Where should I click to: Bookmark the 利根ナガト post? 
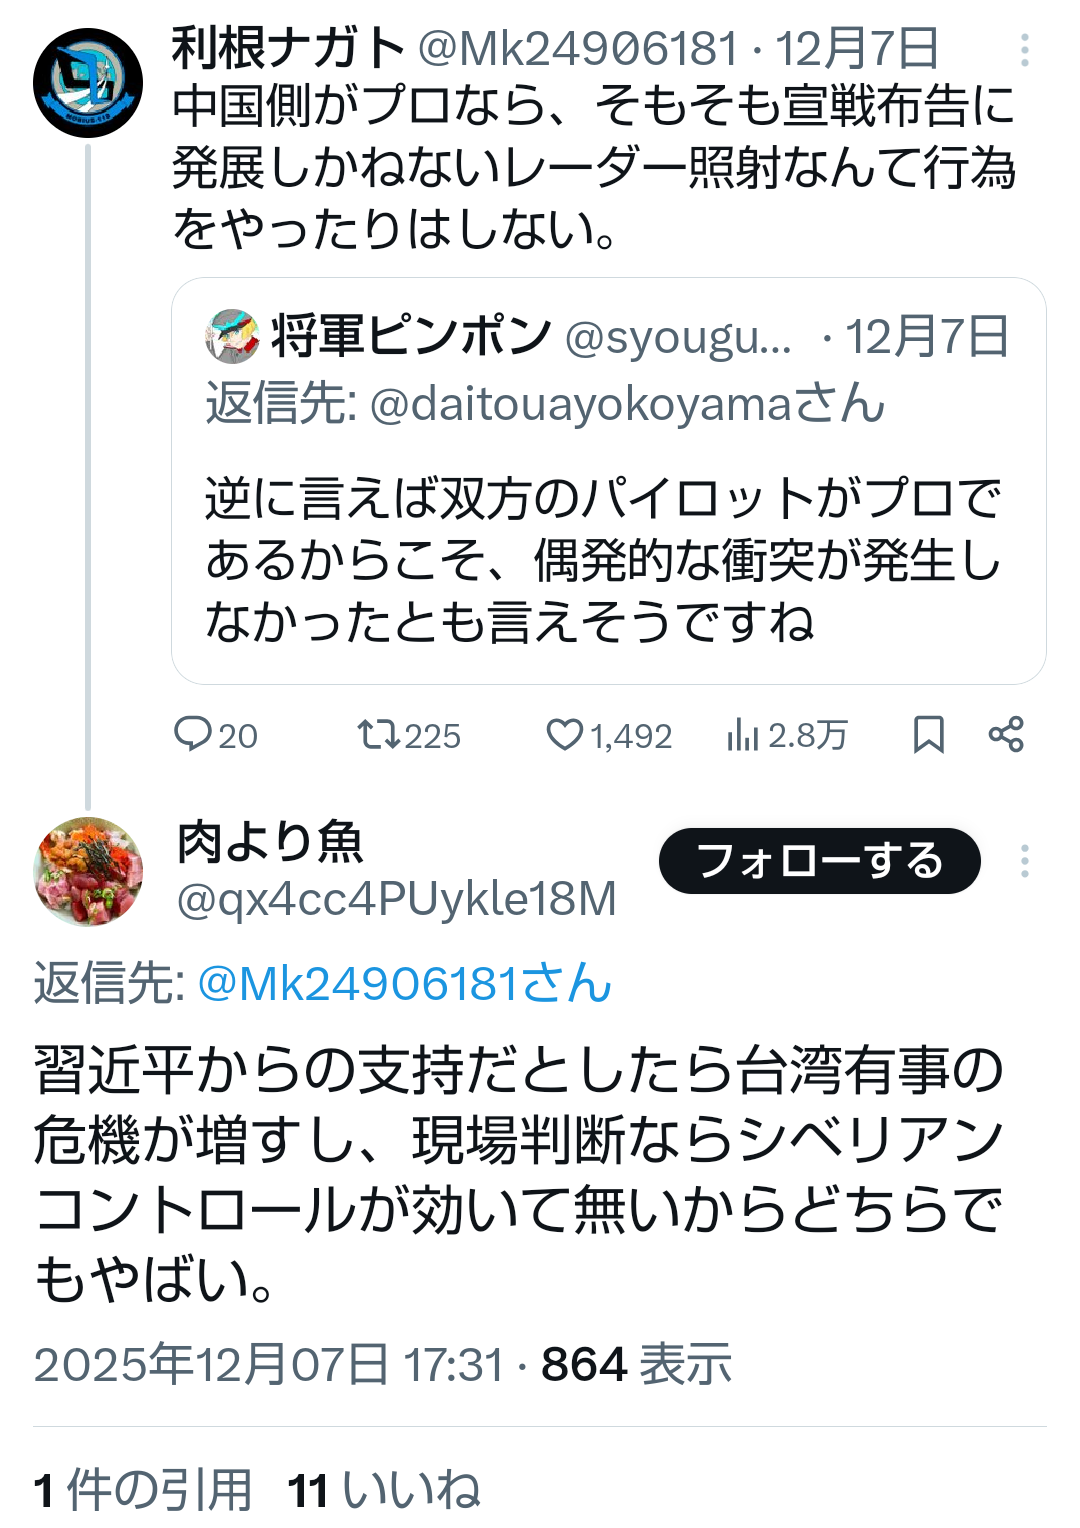coord(928,735)
